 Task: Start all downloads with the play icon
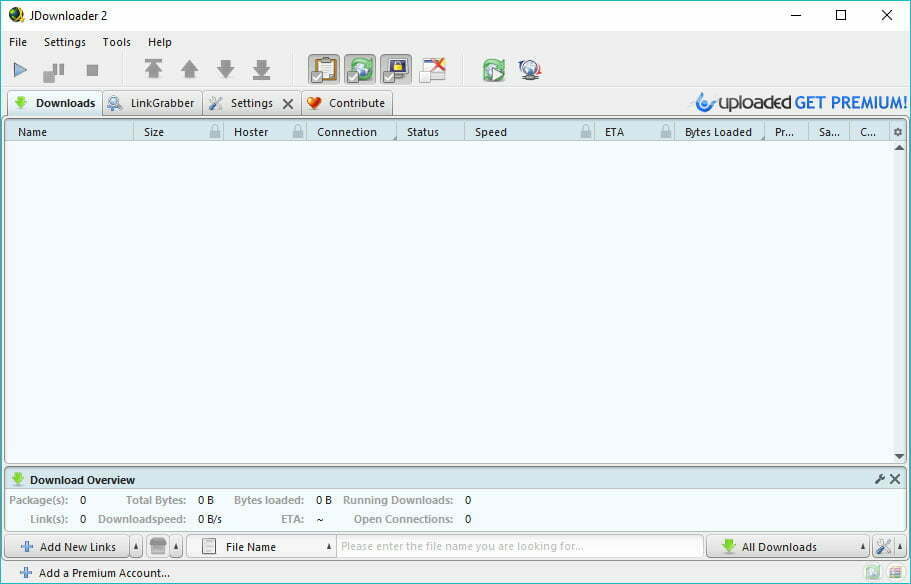[20, 70]
